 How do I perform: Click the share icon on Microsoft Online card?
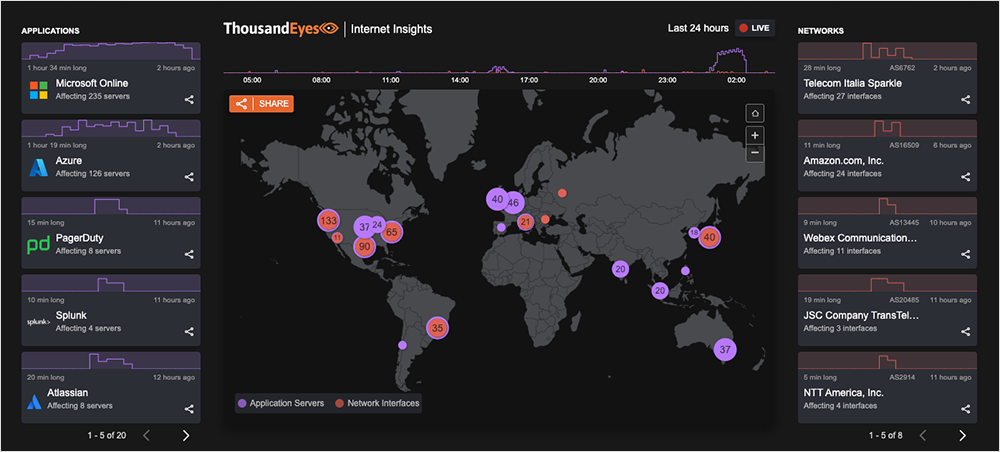(x=189, y=99)
